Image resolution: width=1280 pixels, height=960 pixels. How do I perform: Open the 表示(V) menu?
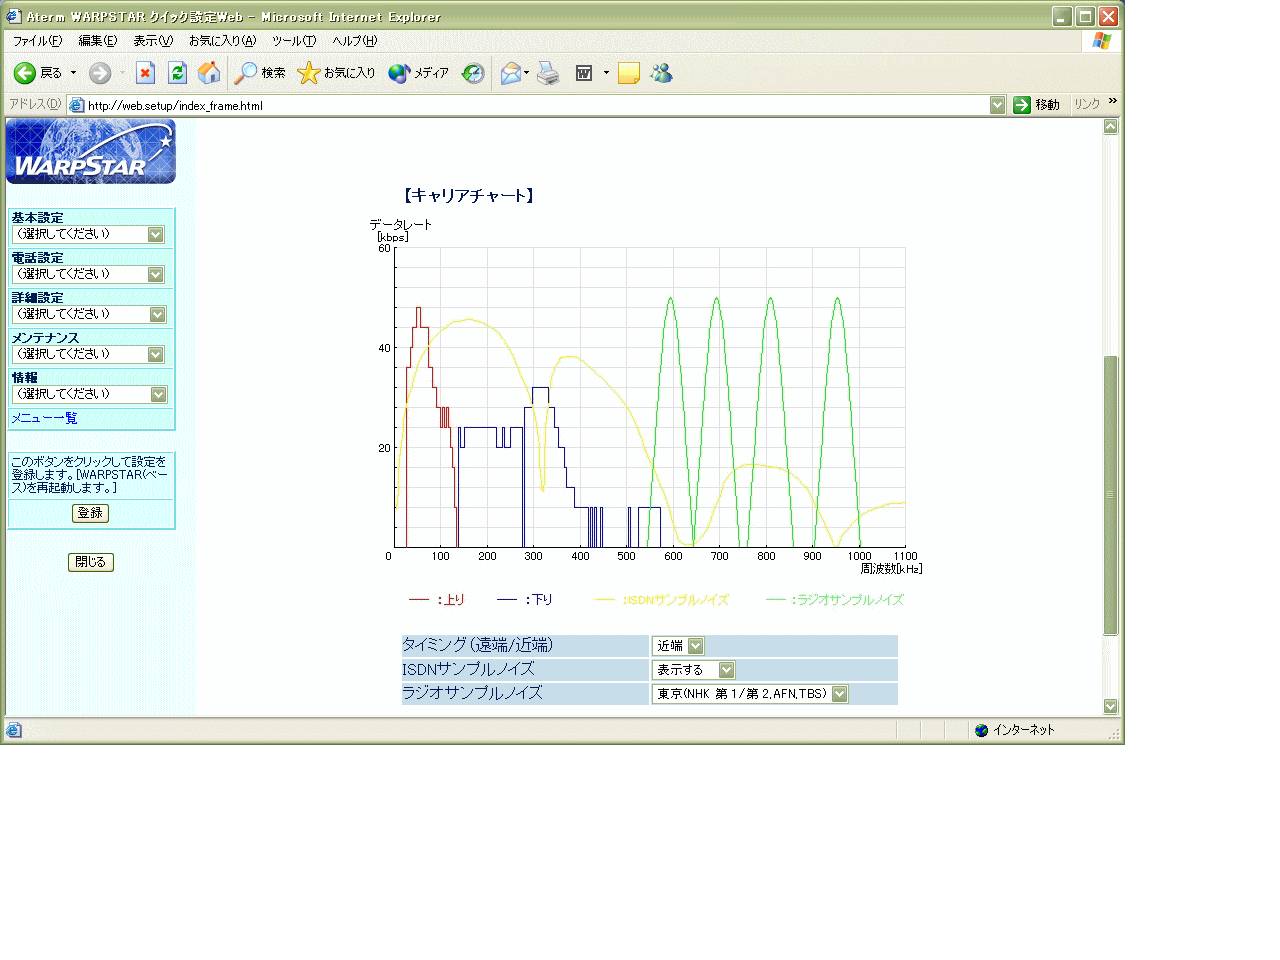[153, 41]
